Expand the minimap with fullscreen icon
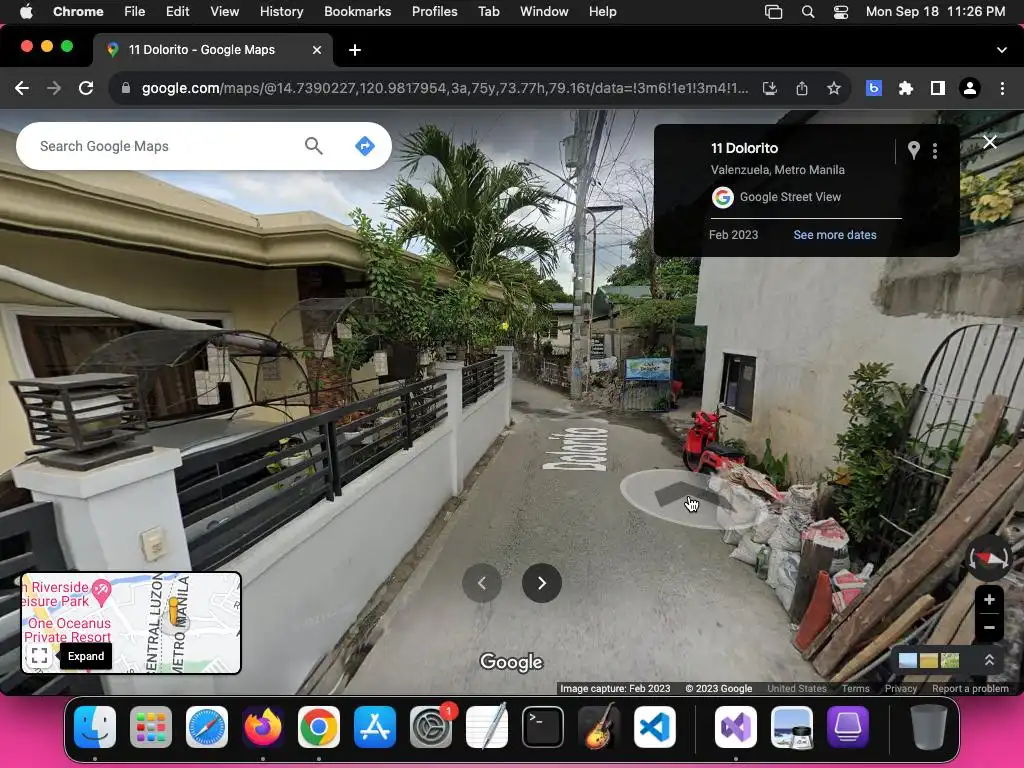The image size is (1024, 768). pyautogui.click(x=39, y=655)
